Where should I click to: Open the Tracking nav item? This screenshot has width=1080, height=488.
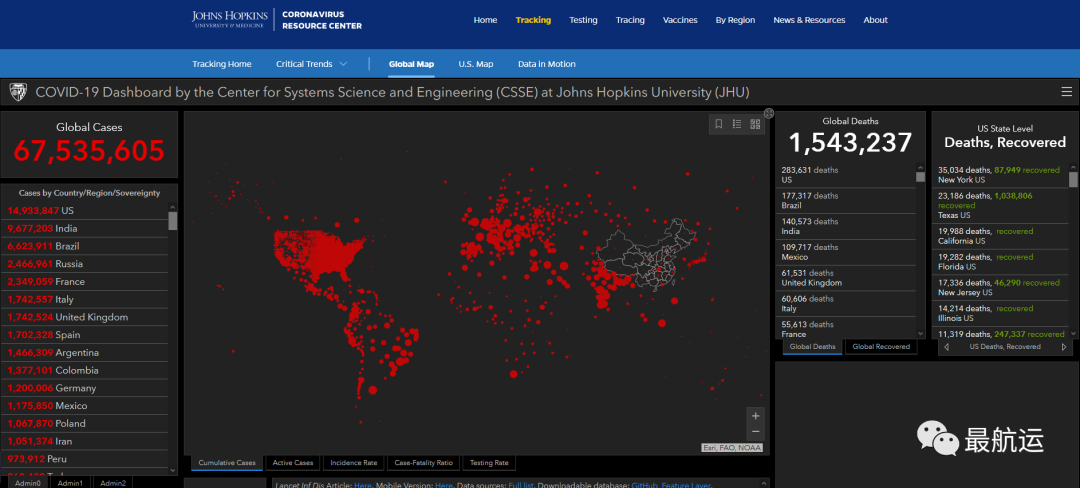(x=533, y=20)
